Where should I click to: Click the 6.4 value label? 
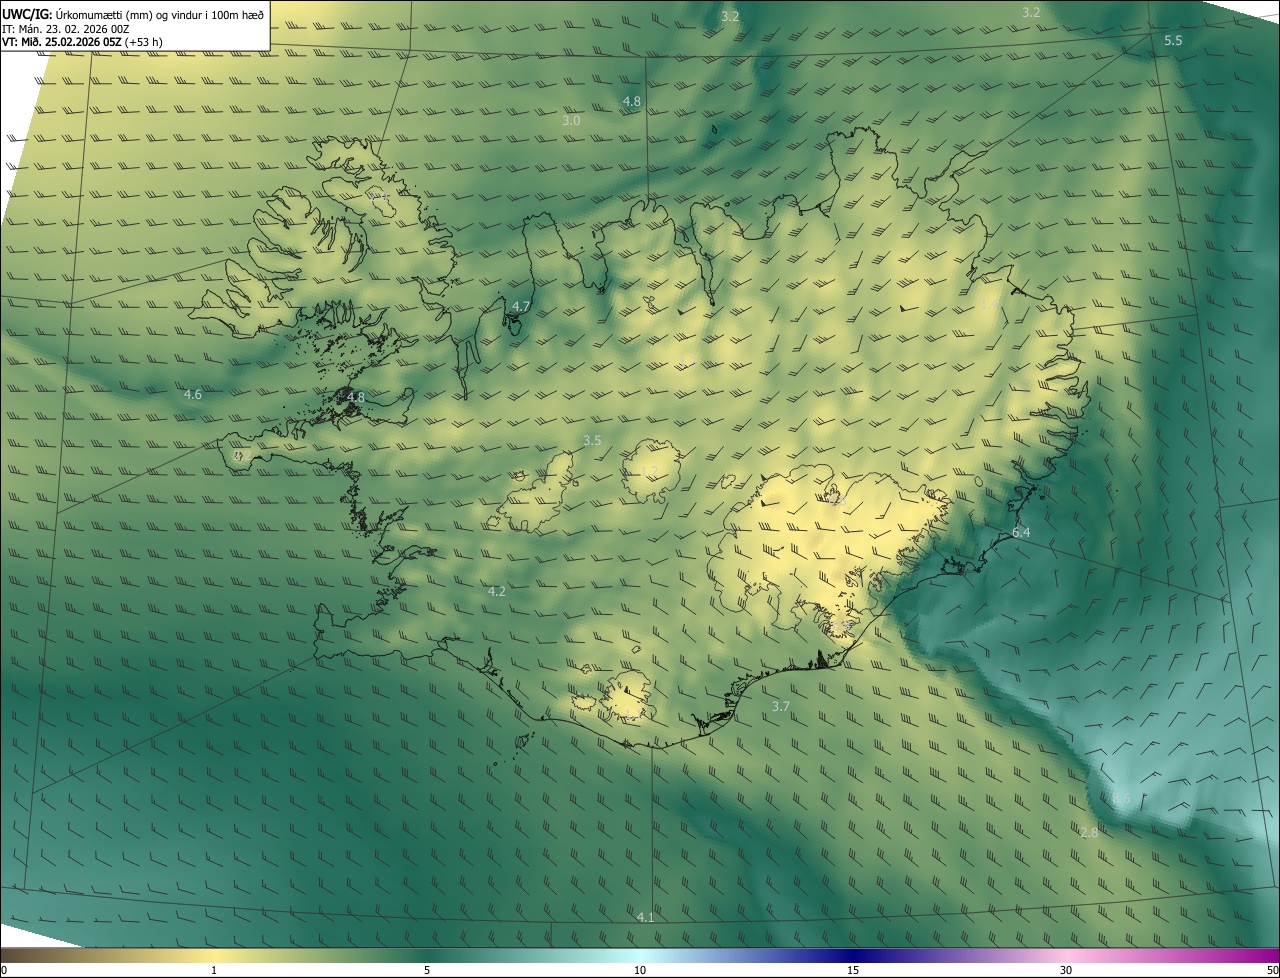click(x=1021, y=532)
